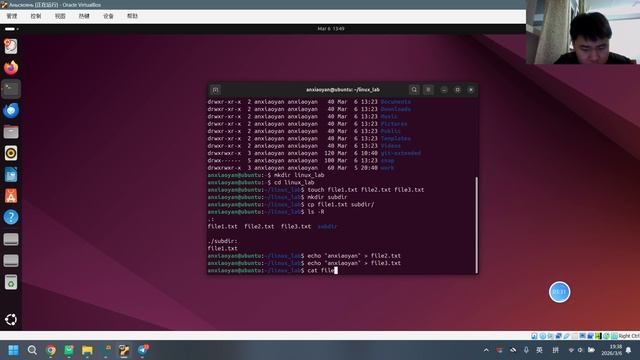Open the Trash icon in the dock

tap(11, 282)
